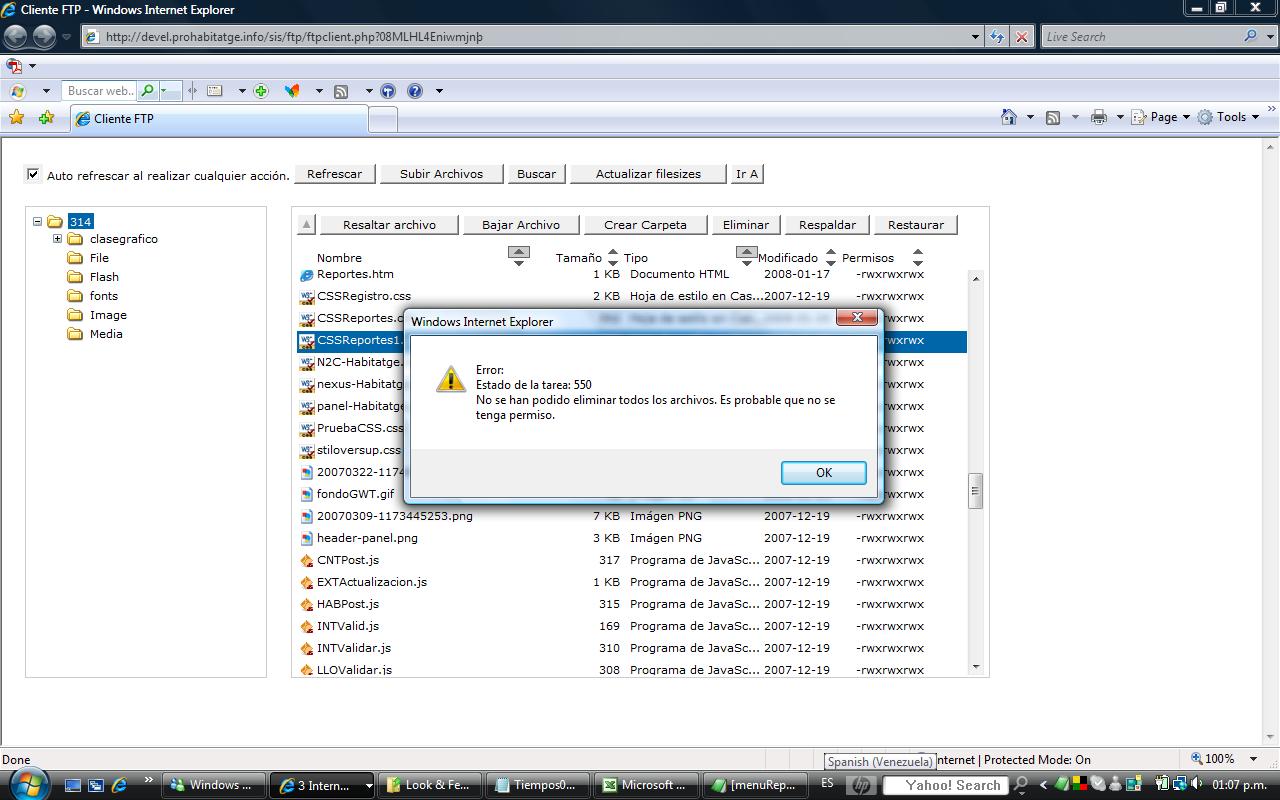Screen dimensions: 1280x800
Task: Click the Add to Favorites icon
Action: (46, 118)
